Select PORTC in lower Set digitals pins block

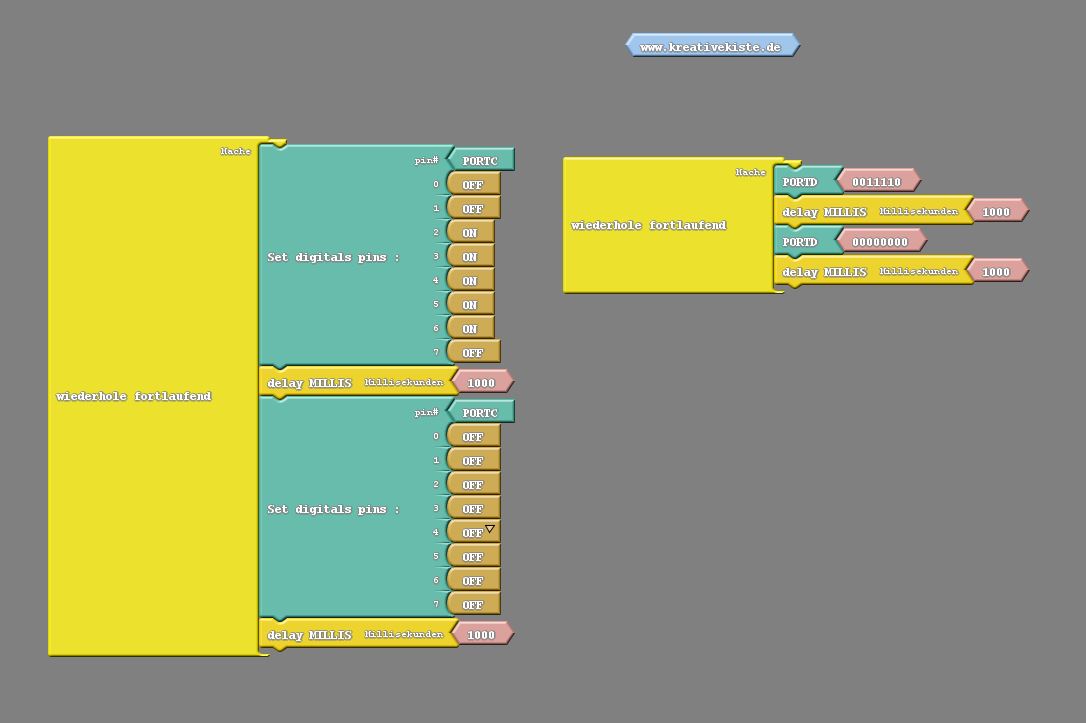480,413
